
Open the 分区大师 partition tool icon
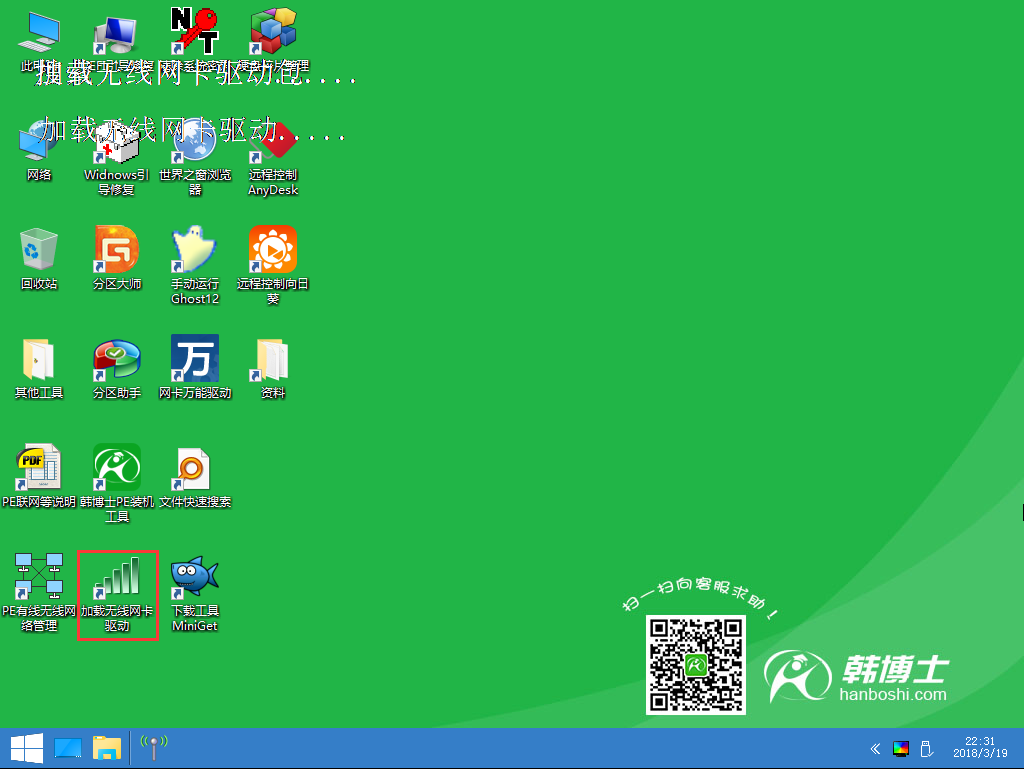click(x=117, y=250)
